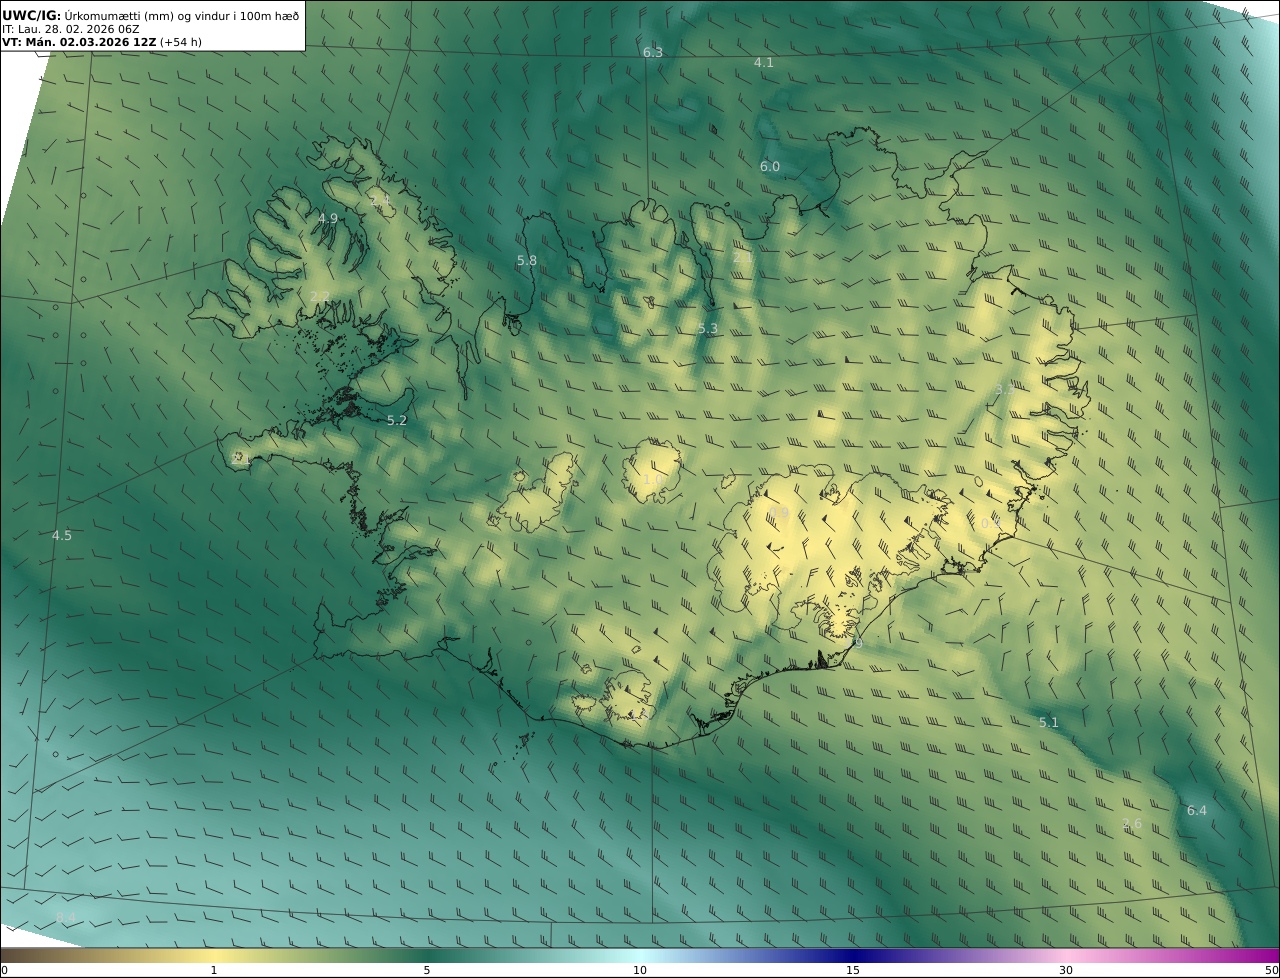Click the '(+54 h)' forecast offset label
Image resolution: width=1280 pixels, height=978 pixels.
pyautogui.click(x=181, y=43)
